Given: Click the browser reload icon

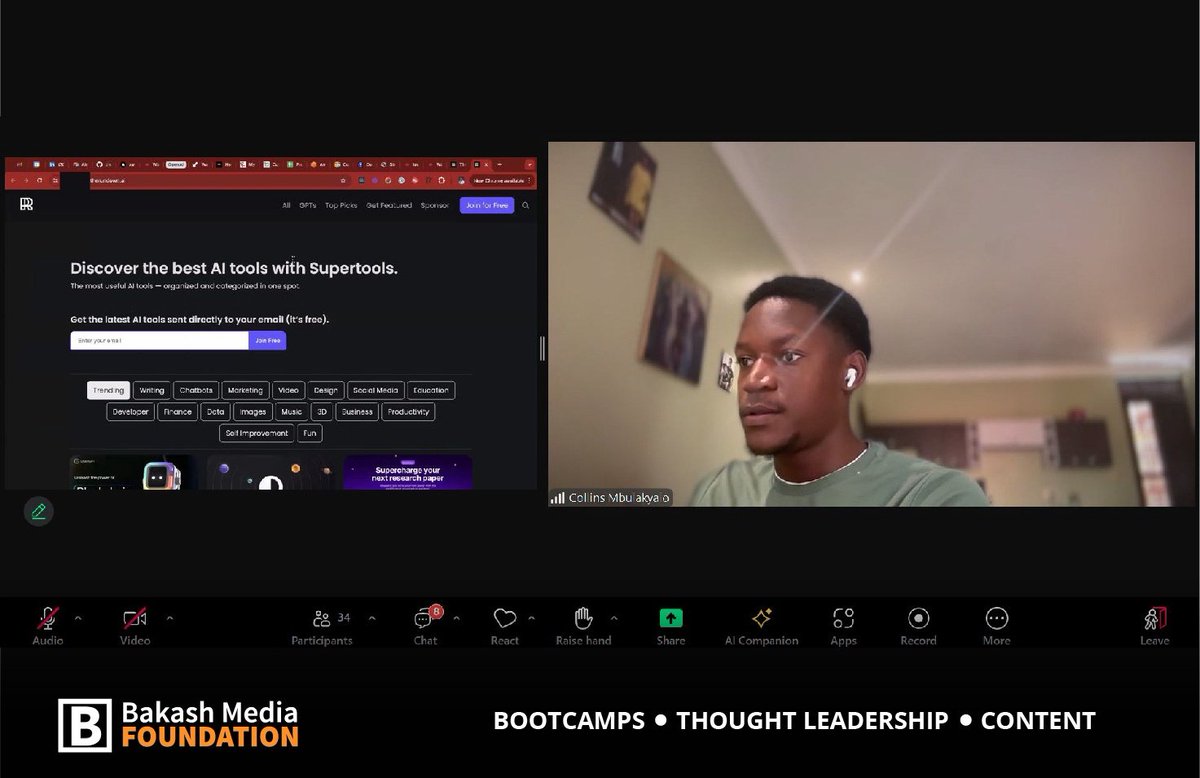Looking at the screenshot, I should (39, 181).
